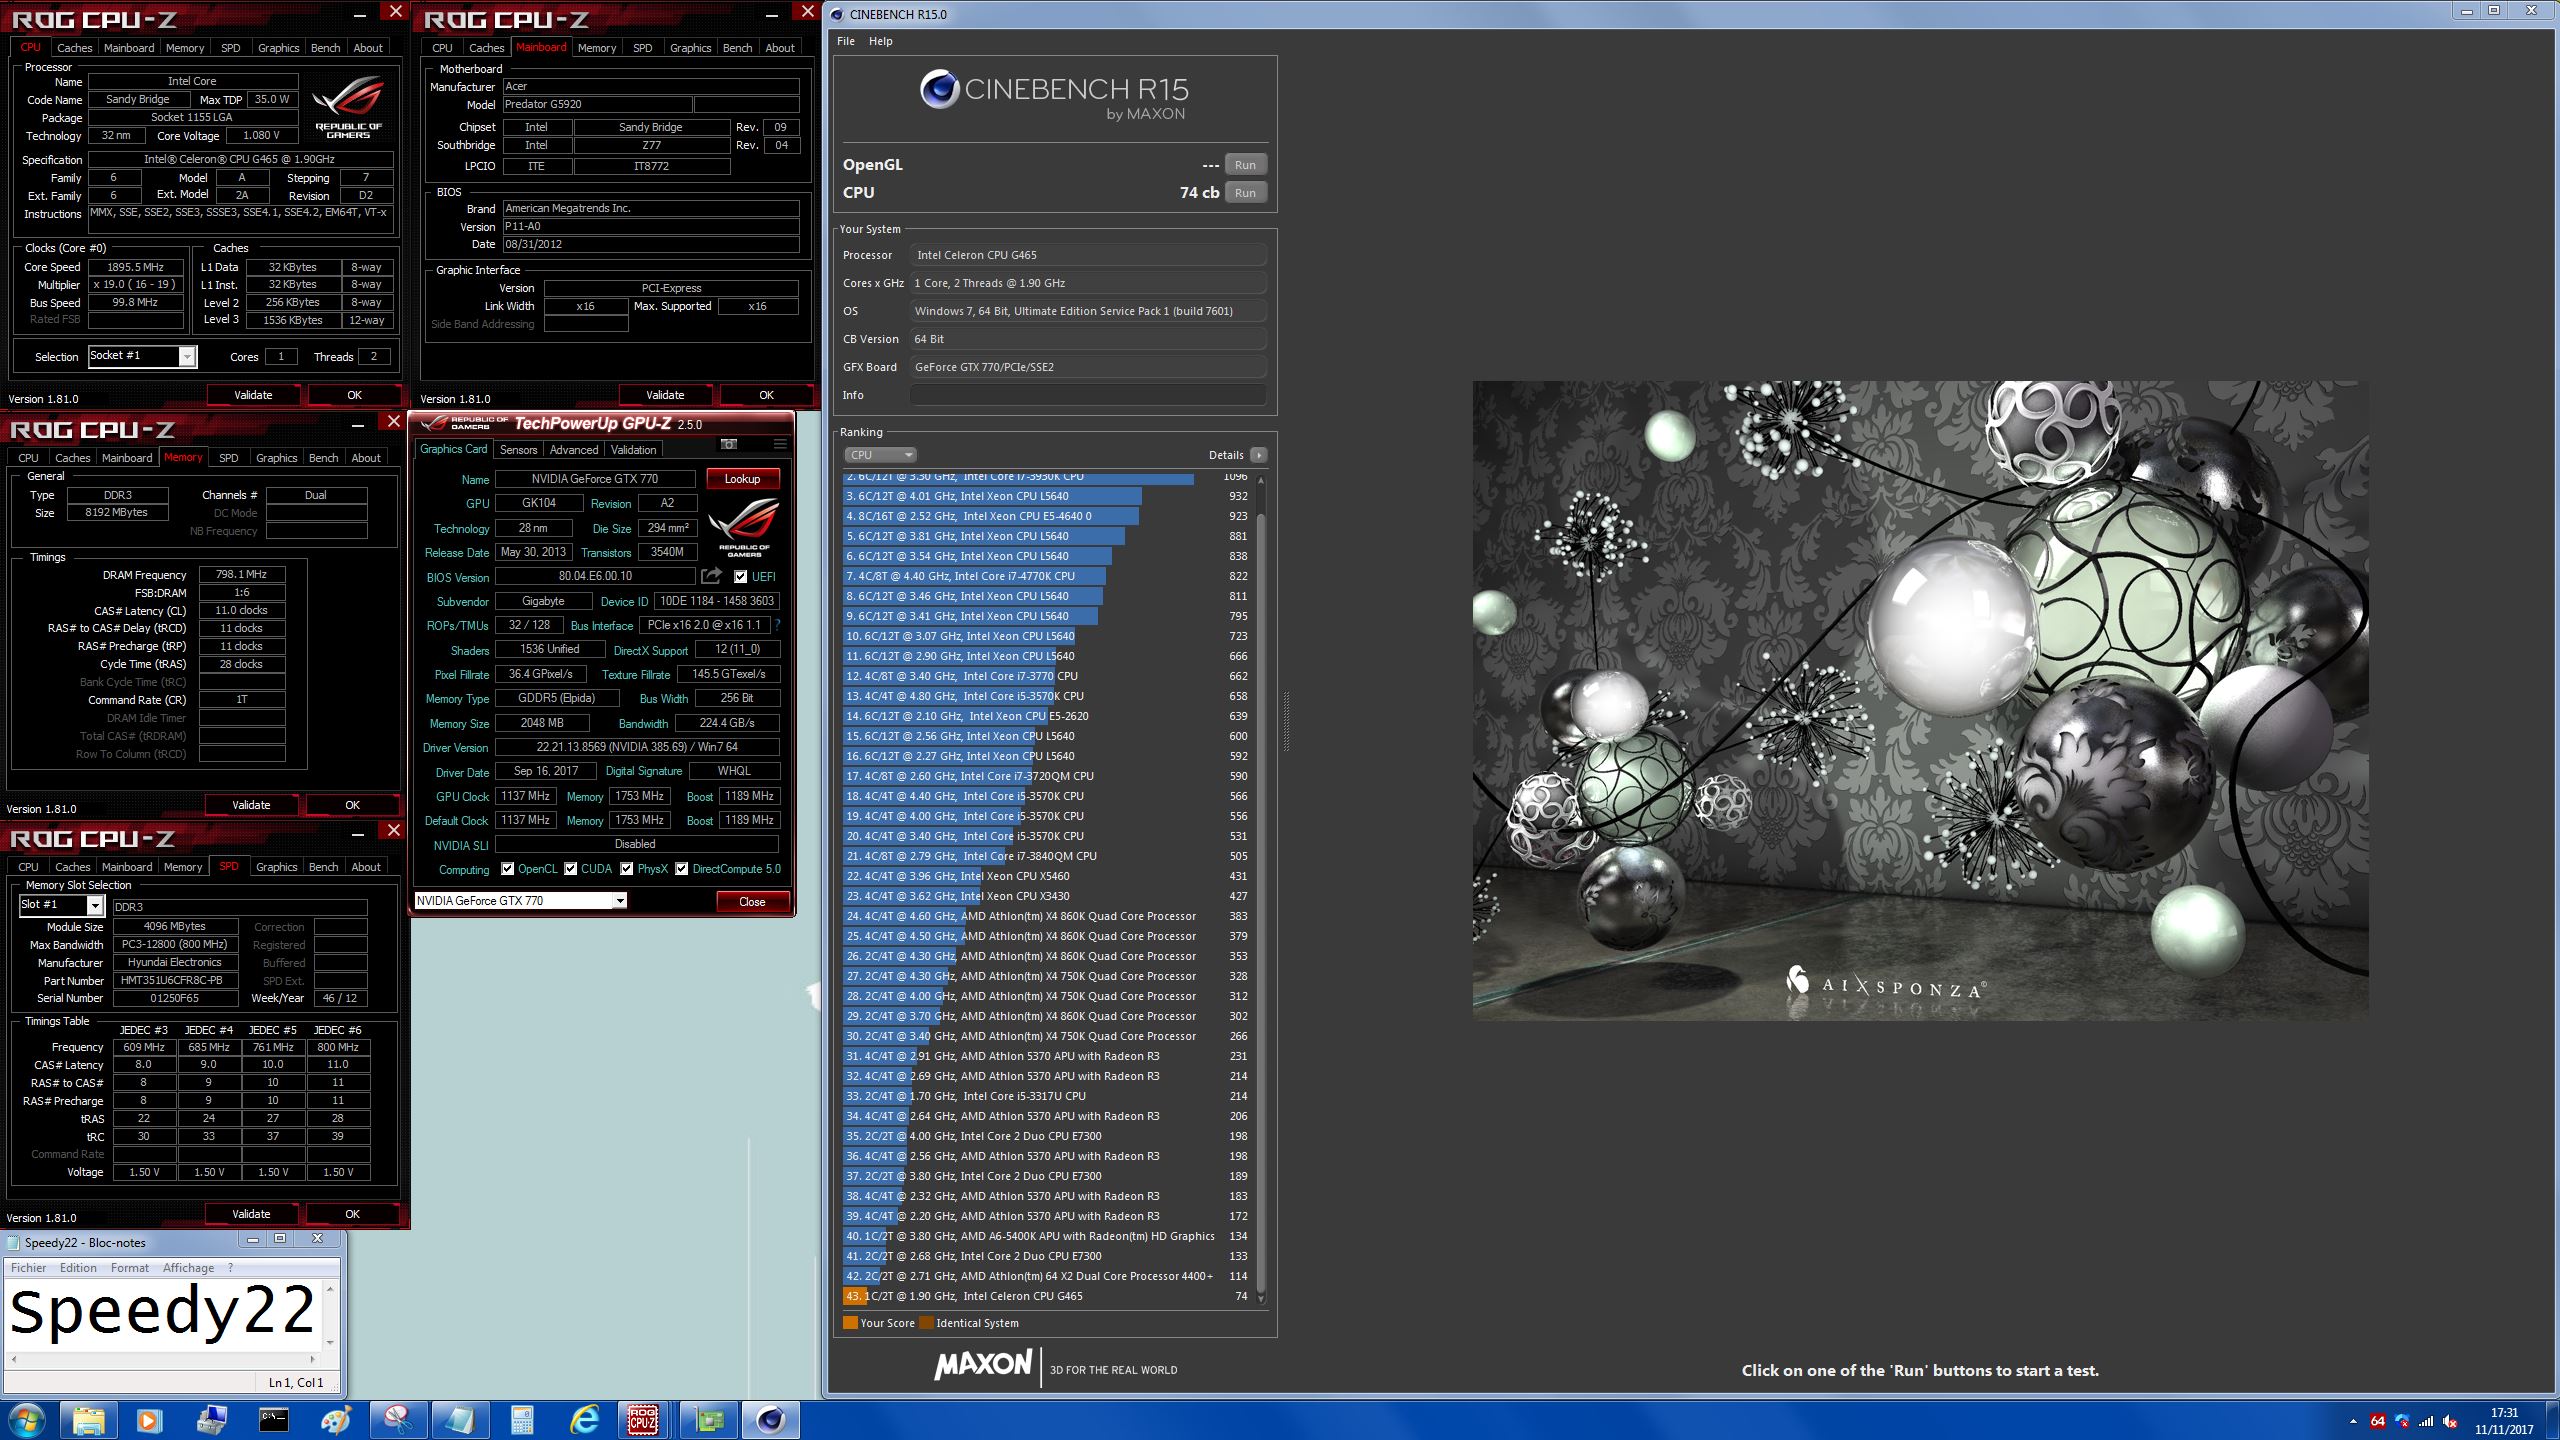The height and width of the screenshot is (1440, 2560).
Task: Switch to Notepad taskbar icon
Action: (x=460, y=1420)
